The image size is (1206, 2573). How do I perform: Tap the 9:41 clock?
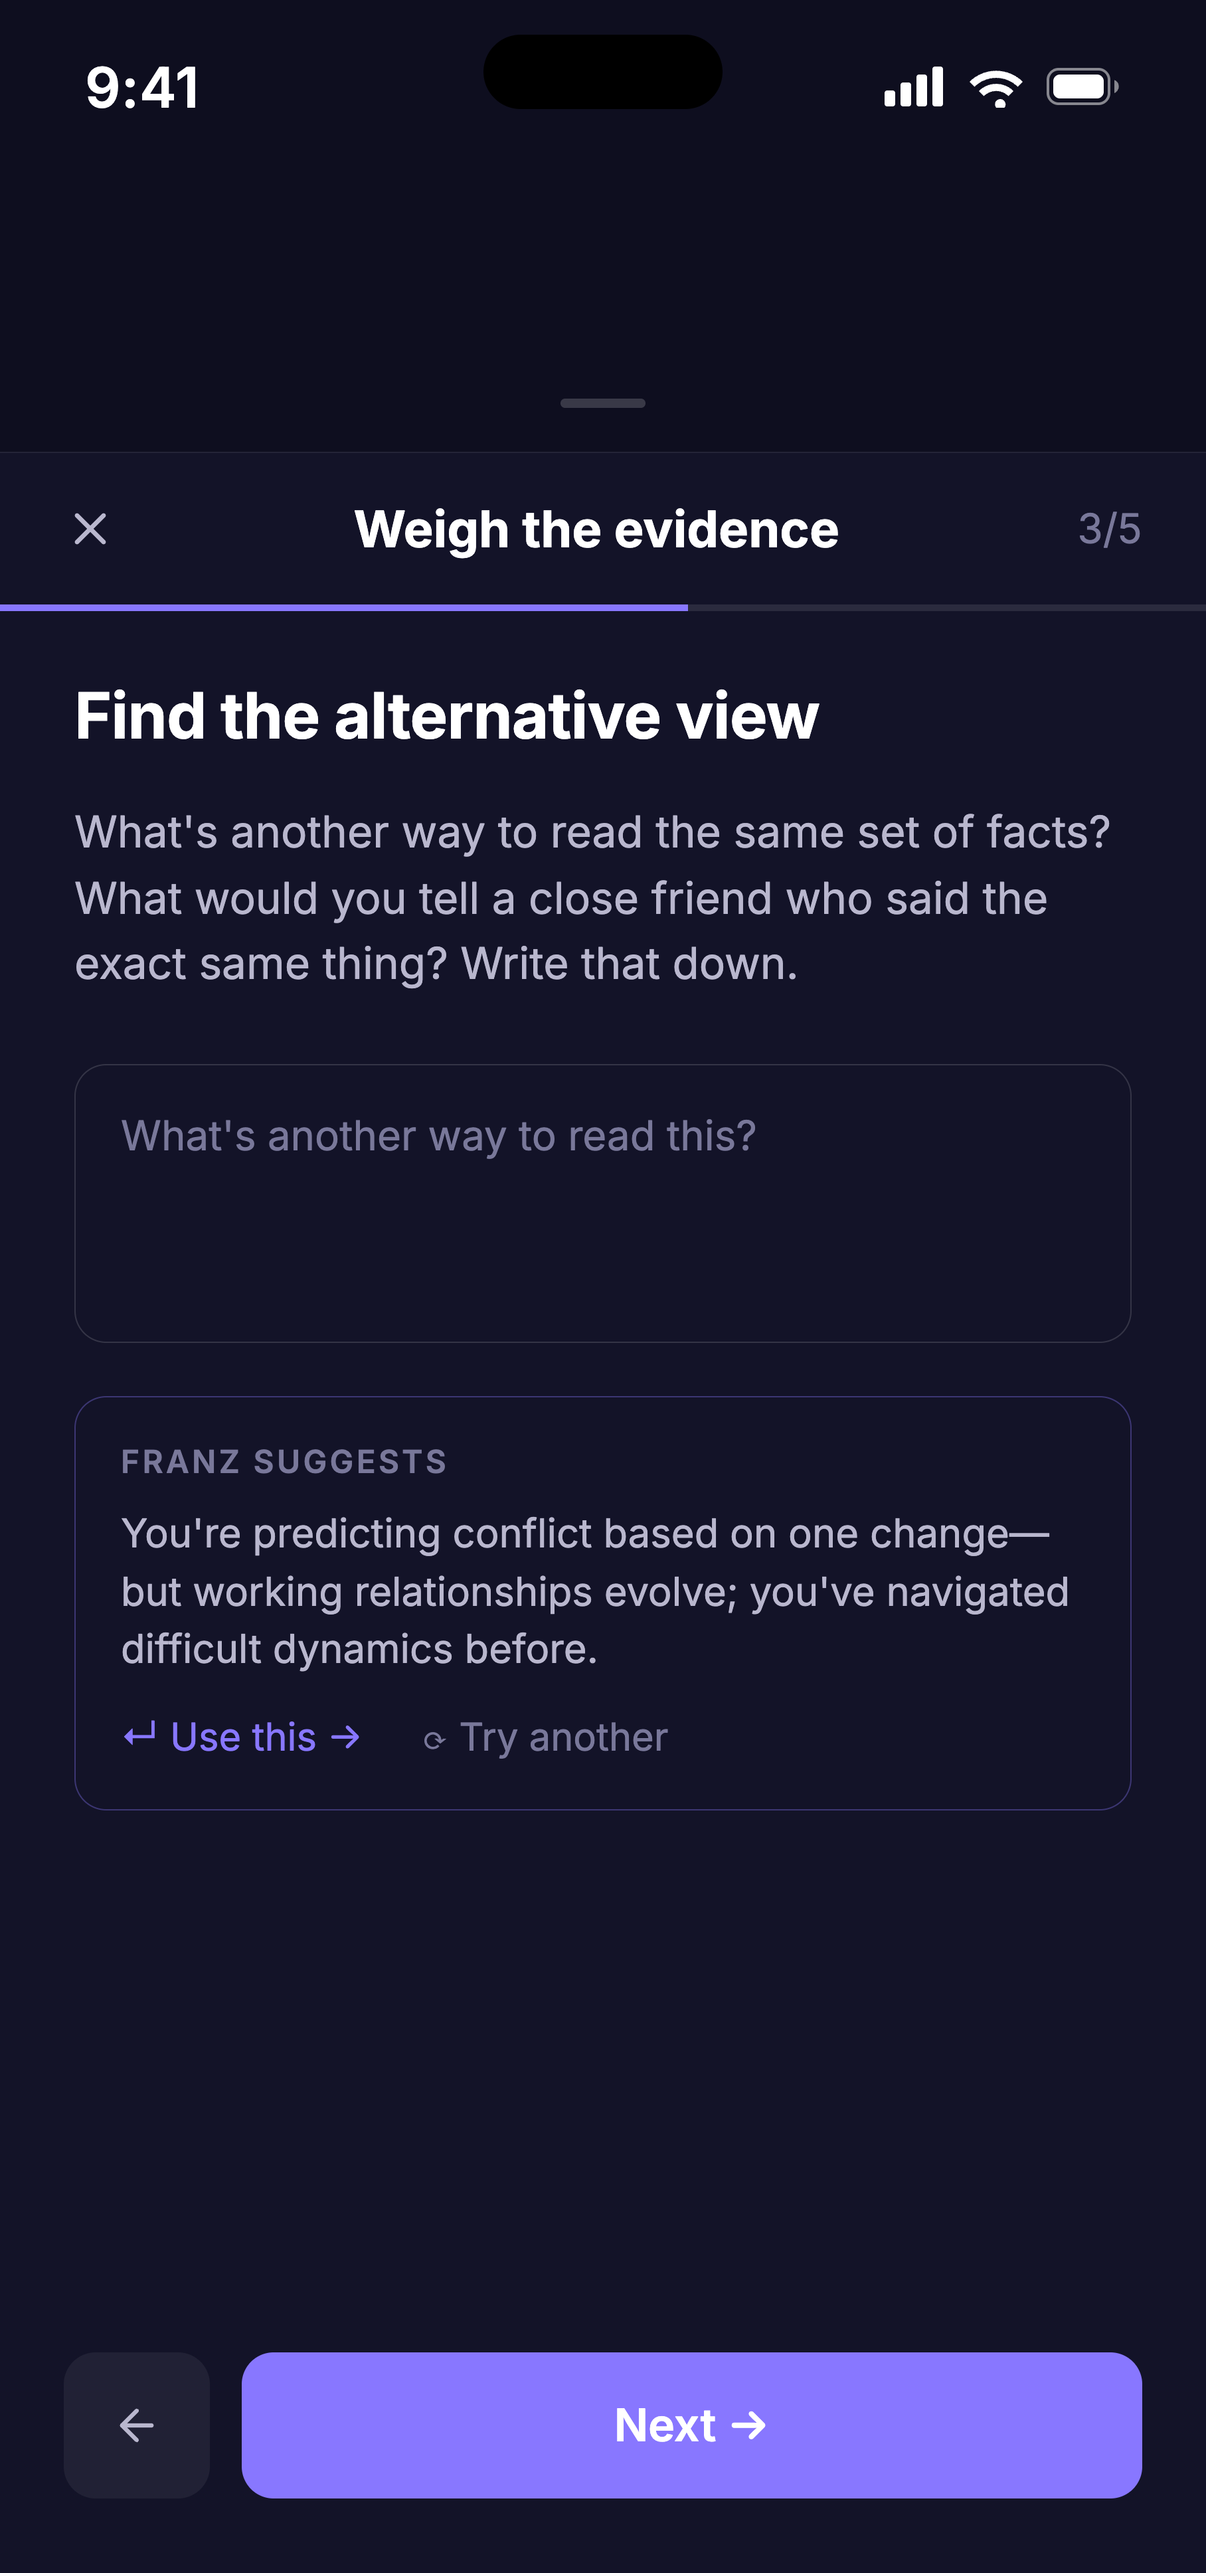(x=142, y=87)
